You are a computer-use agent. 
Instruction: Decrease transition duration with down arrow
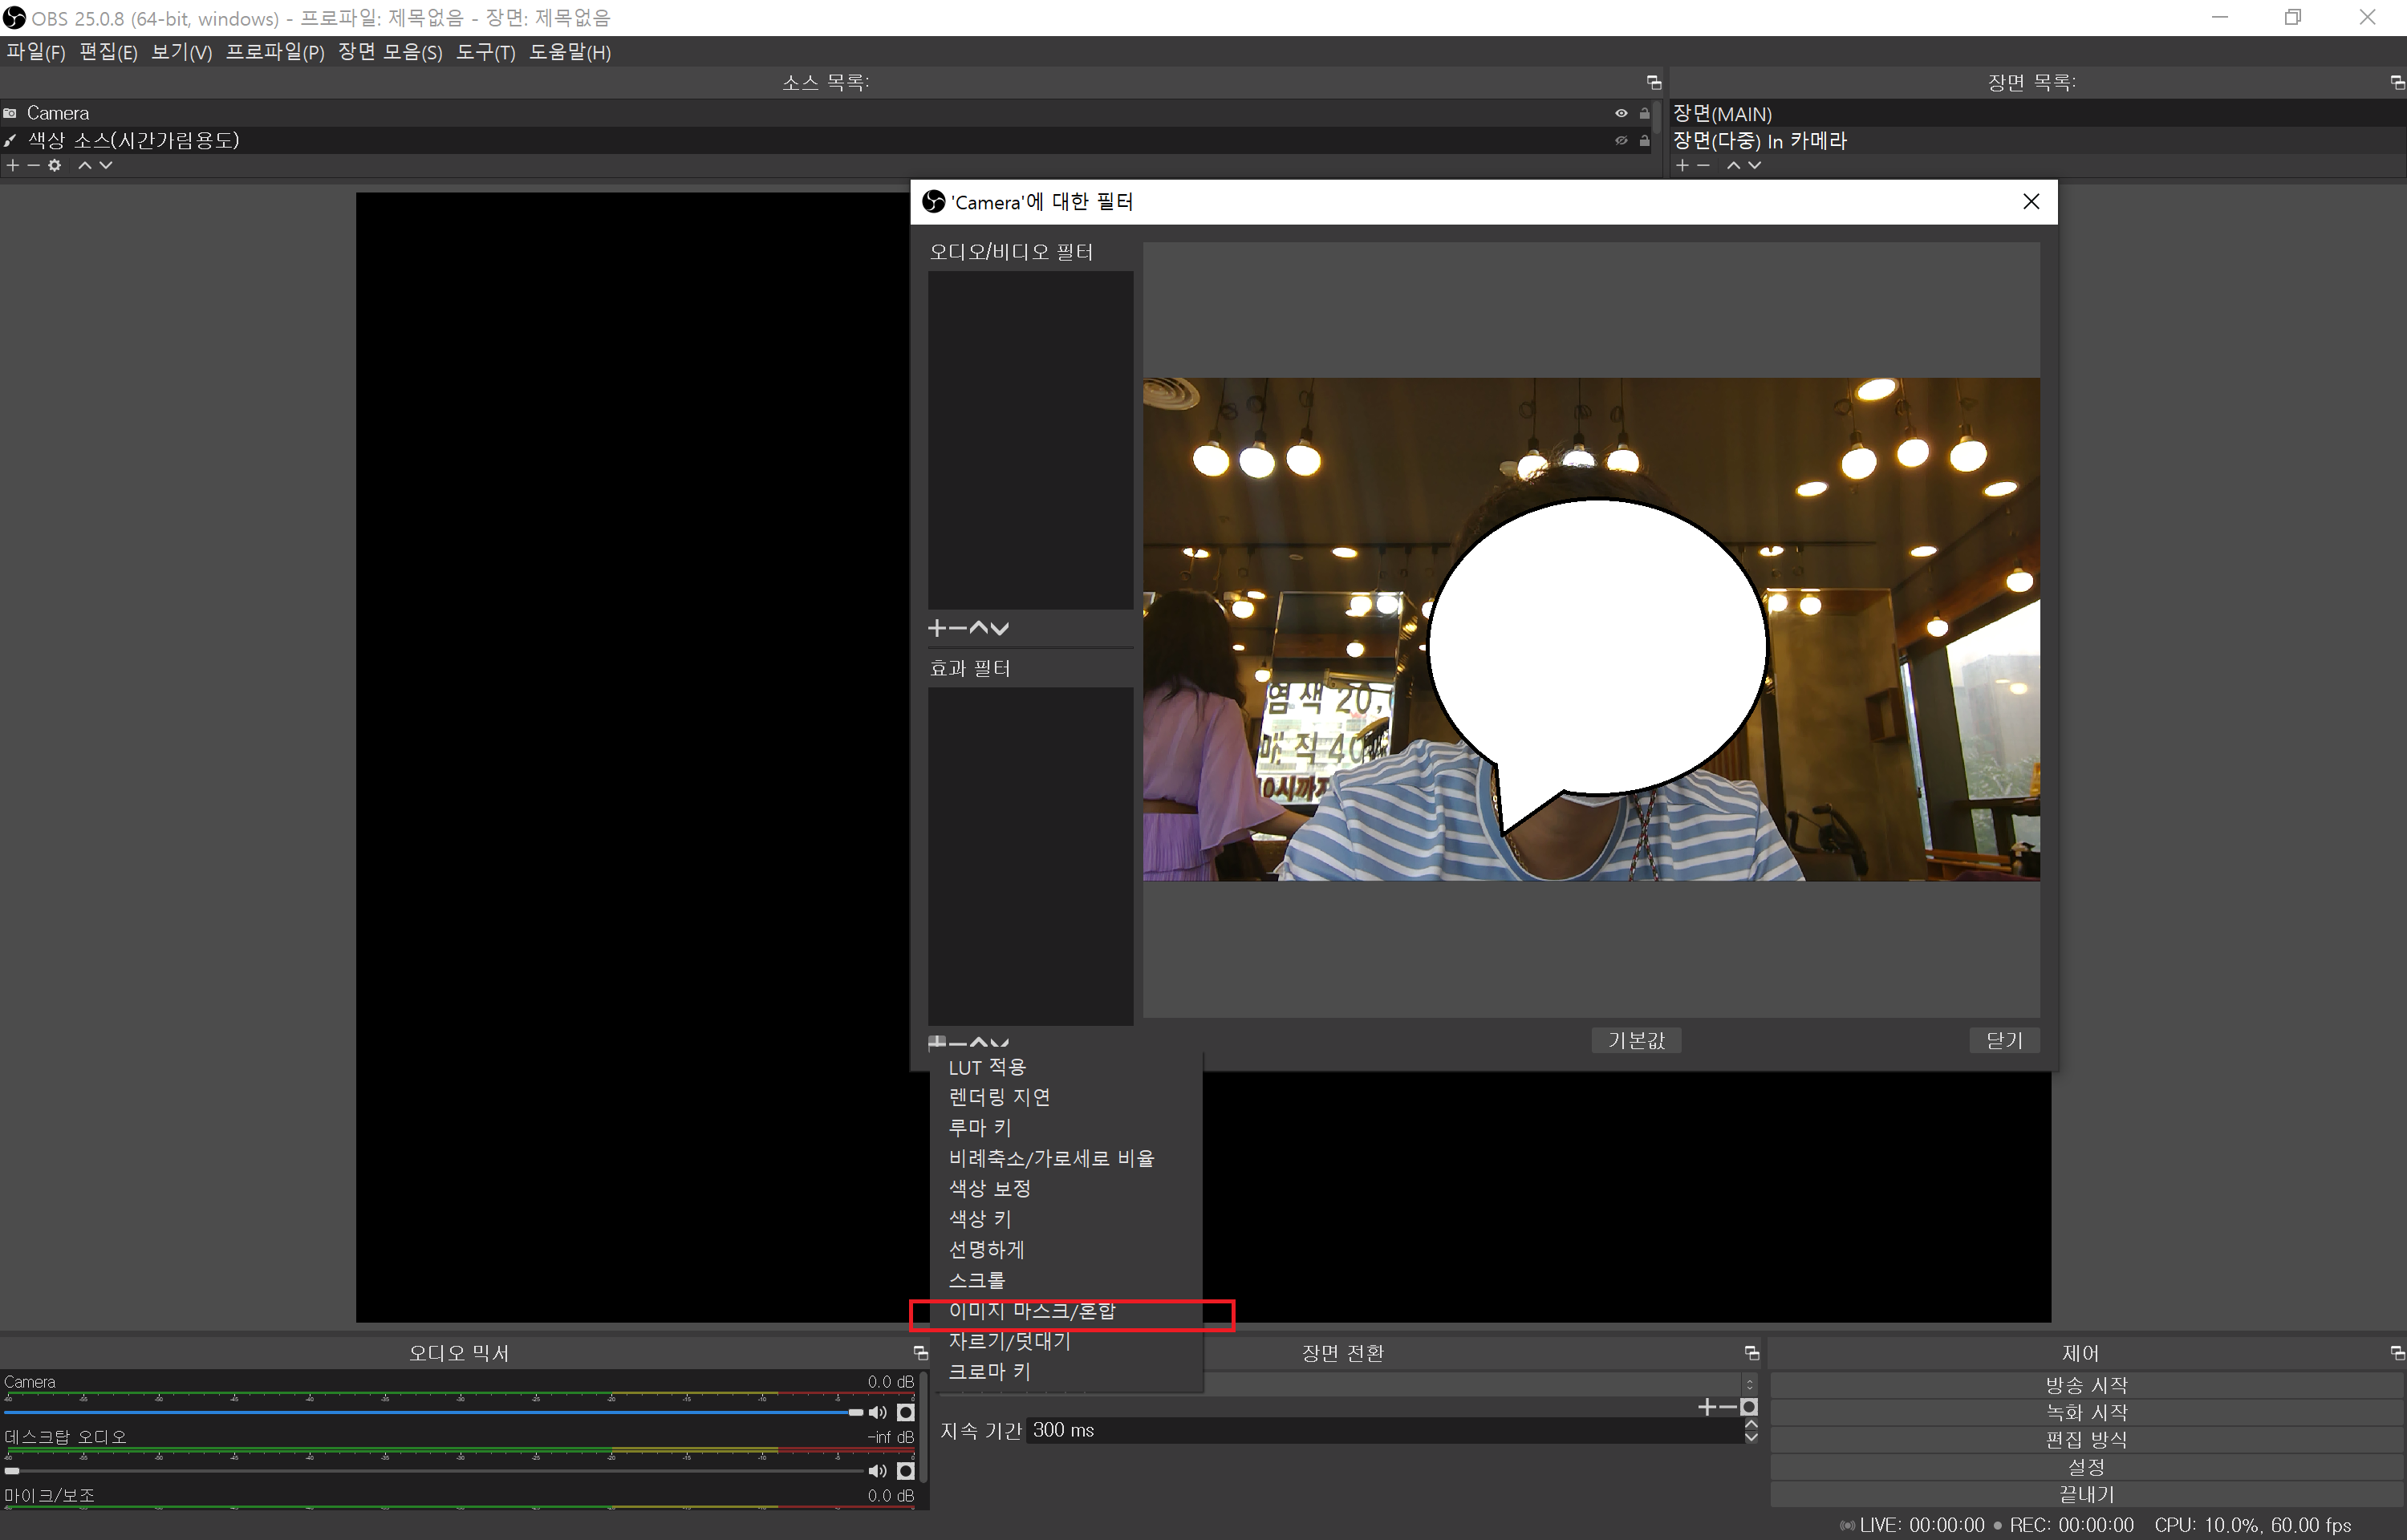click(x=1751, y=1437)
